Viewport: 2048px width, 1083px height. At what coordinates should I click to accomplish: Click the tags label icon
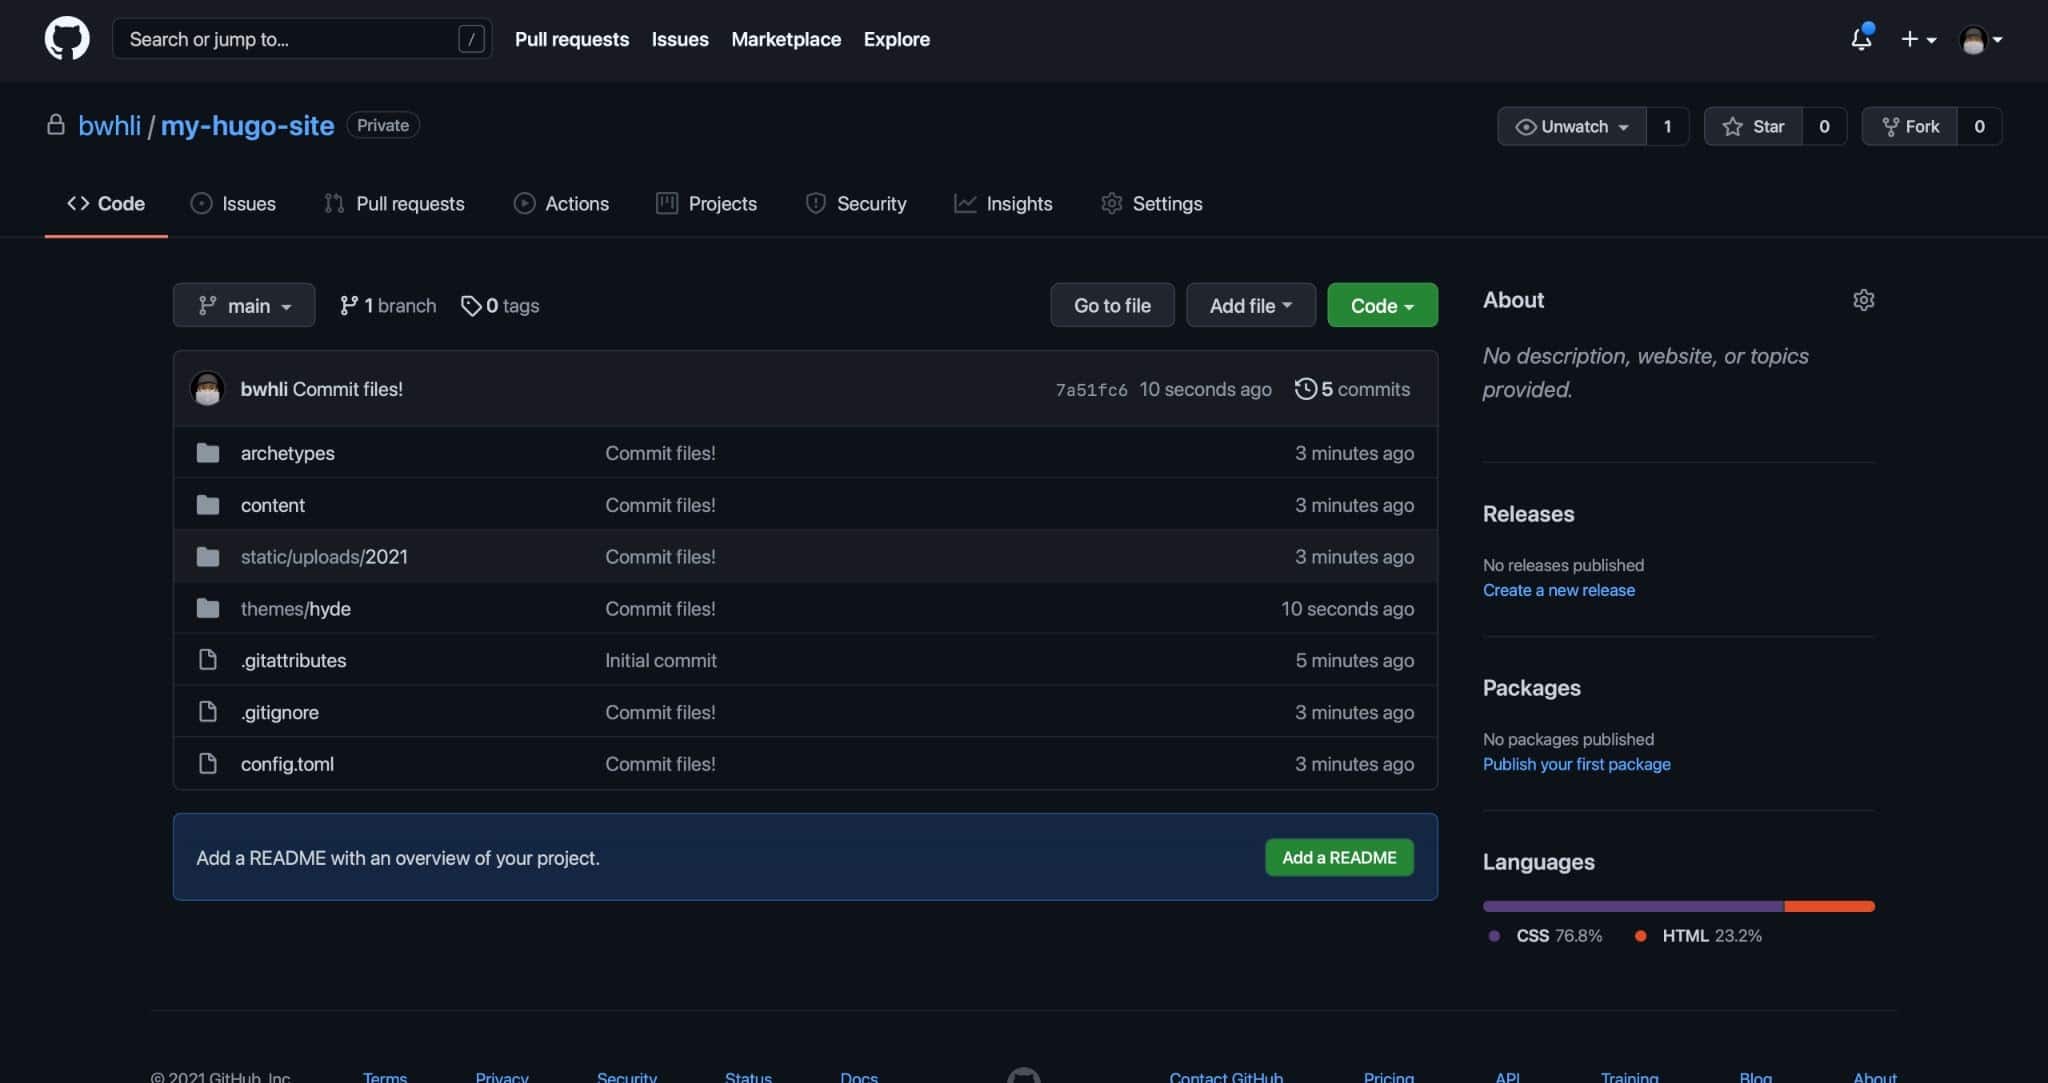tap(470, 306)
